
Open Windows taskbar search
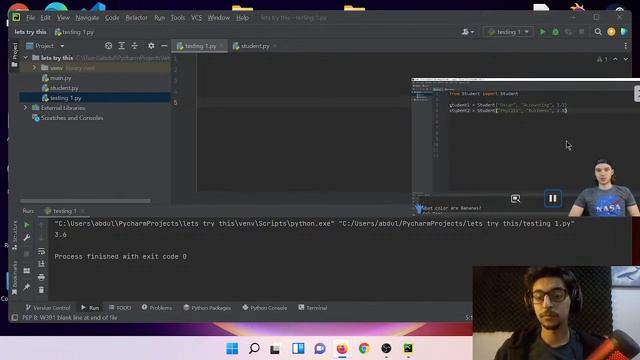point(254,349)
